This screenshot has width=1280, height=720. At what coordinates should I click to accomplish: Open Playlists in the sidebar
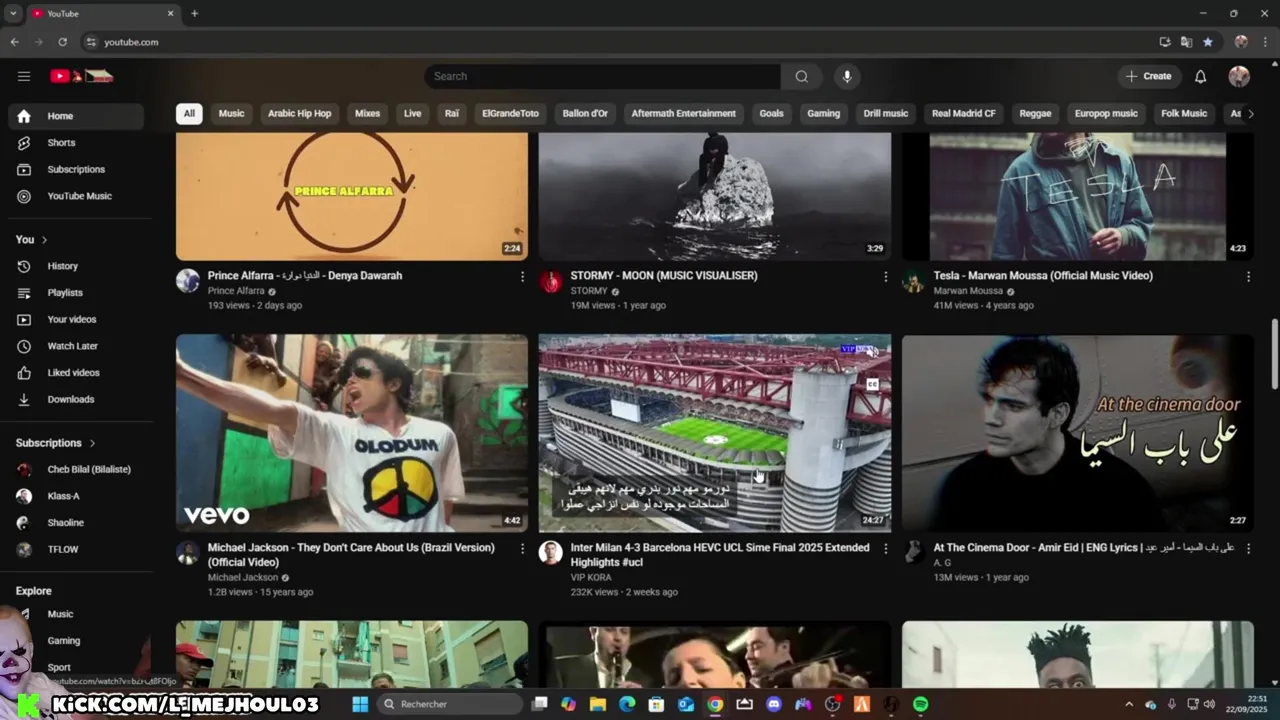(x=76, y=293)
